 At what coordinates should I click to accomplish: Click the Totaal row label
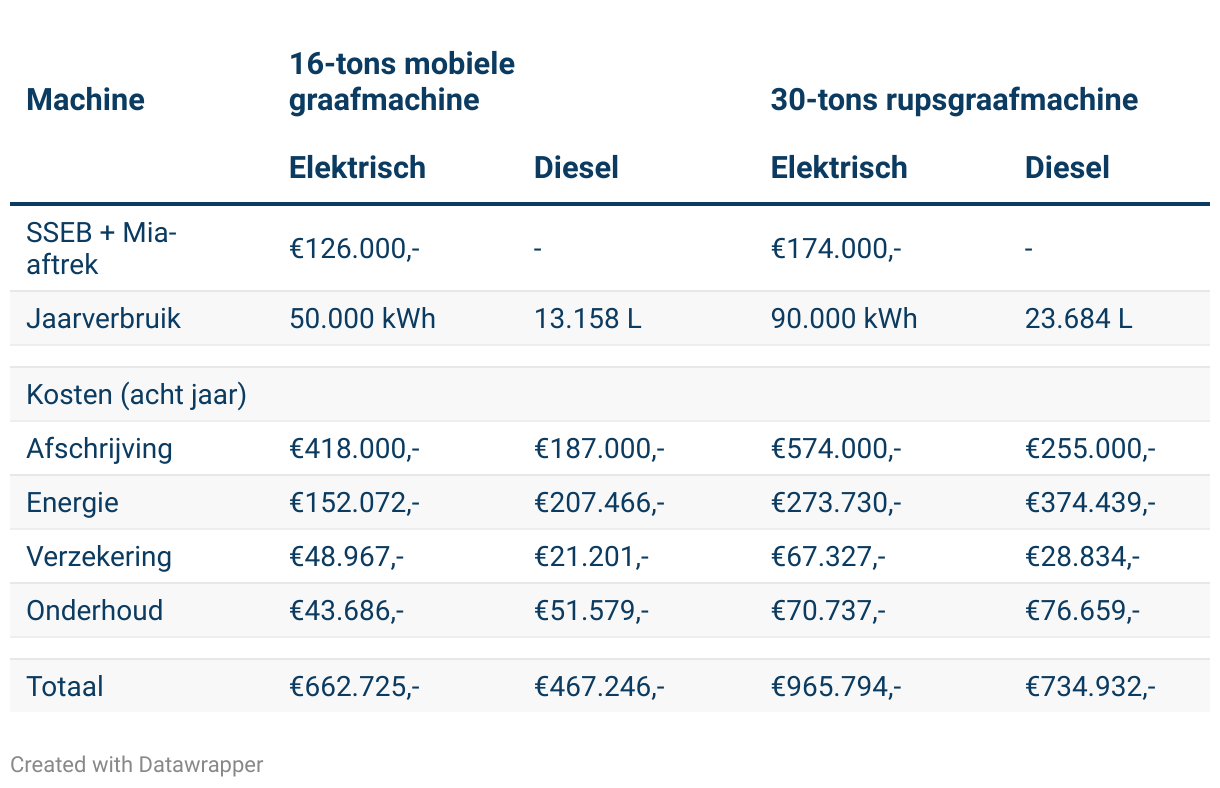click(x=65, y=687)
